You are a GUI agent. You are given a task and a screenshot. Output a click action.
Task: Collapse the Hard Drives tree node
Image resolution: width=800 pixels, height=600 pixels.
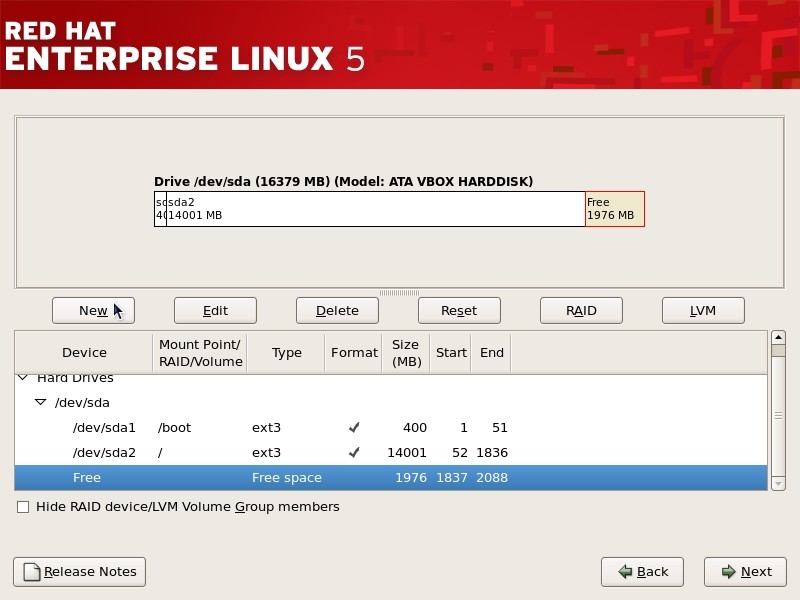coord(23,378)
